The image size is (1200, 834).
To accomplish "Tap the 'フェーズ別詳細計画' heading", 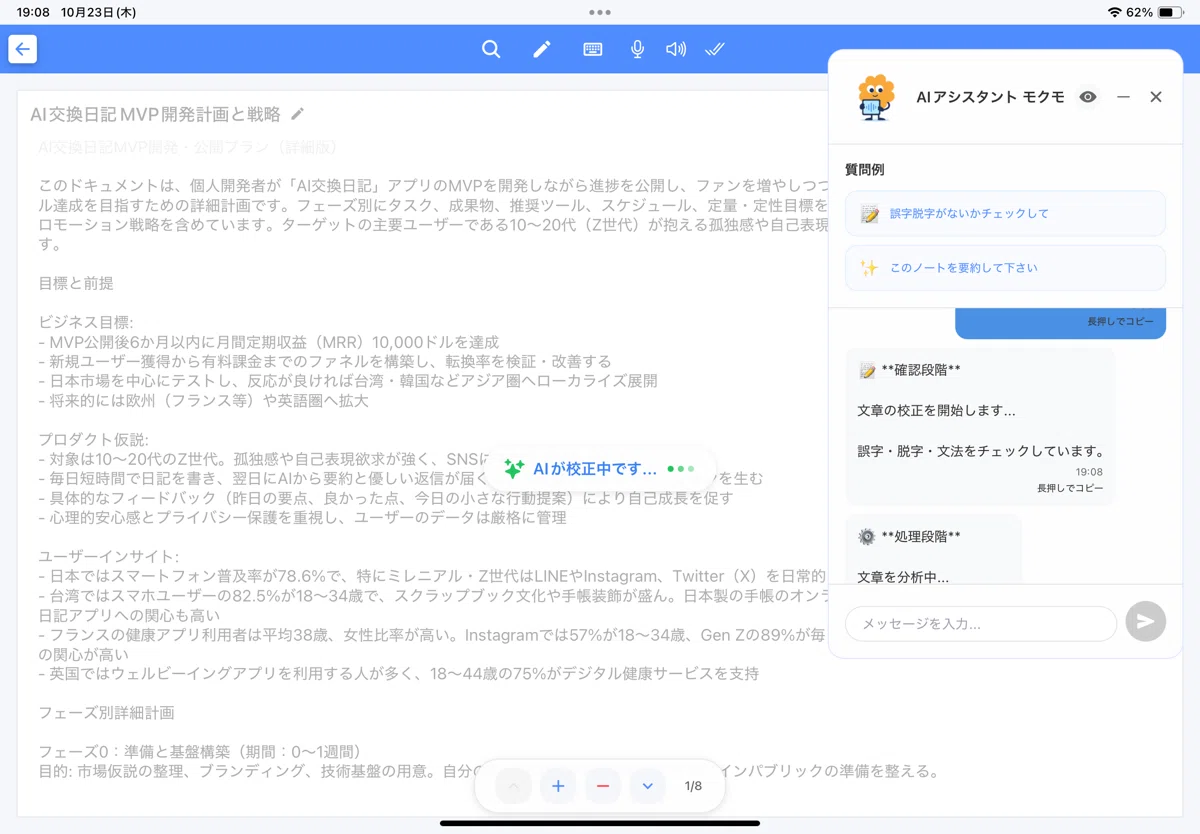I will [106, 713].
